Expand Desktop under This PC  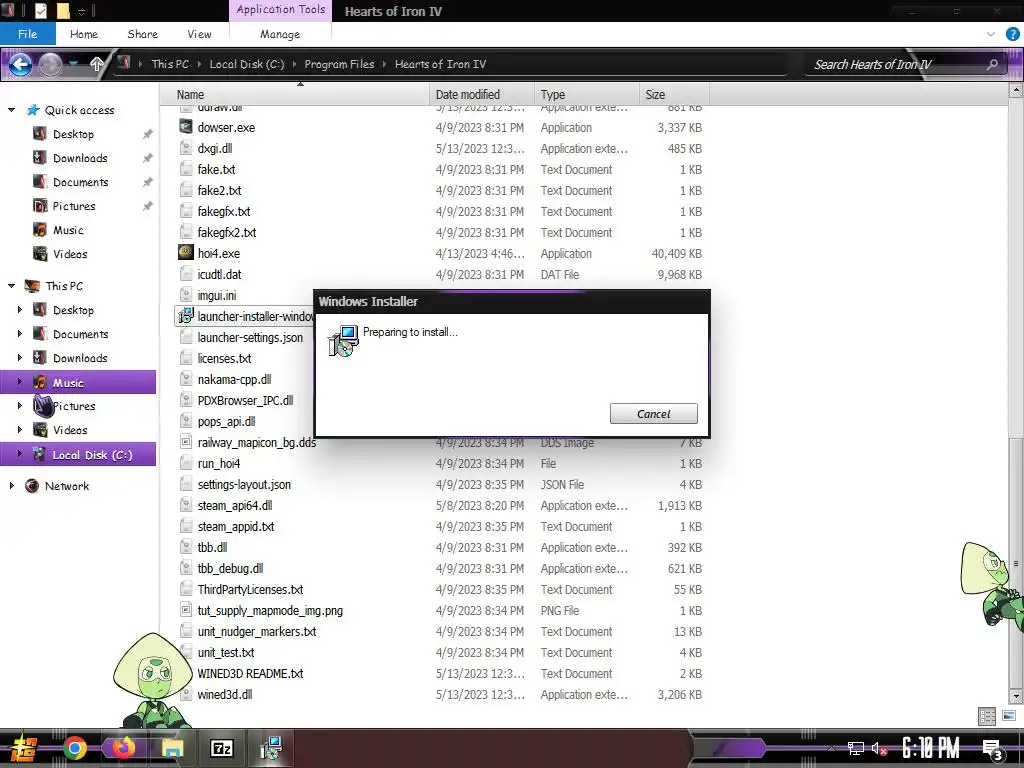coord(20,310)
